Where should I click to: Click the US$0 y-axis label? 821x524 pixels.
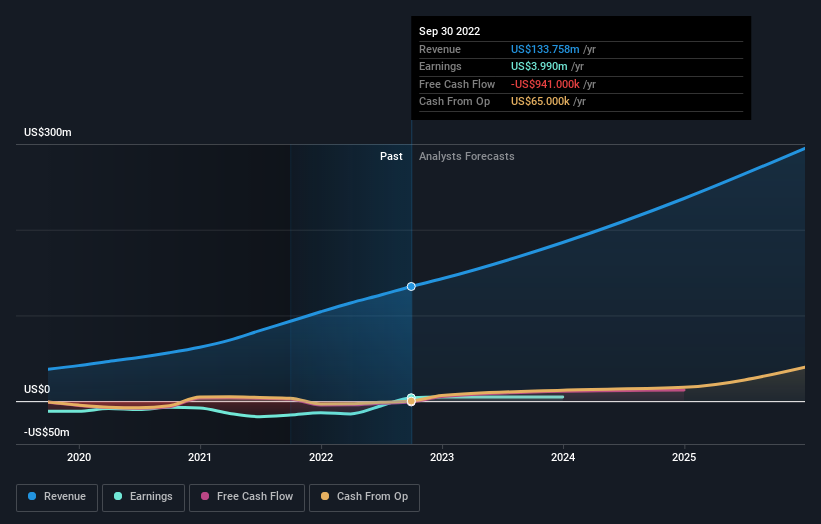click(x=37, y=389)
